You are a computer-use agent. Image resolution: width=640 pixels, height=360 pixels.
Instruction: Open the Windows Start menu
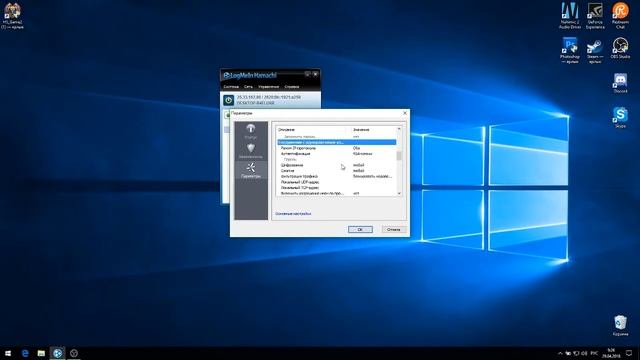[x=8, y=353]
